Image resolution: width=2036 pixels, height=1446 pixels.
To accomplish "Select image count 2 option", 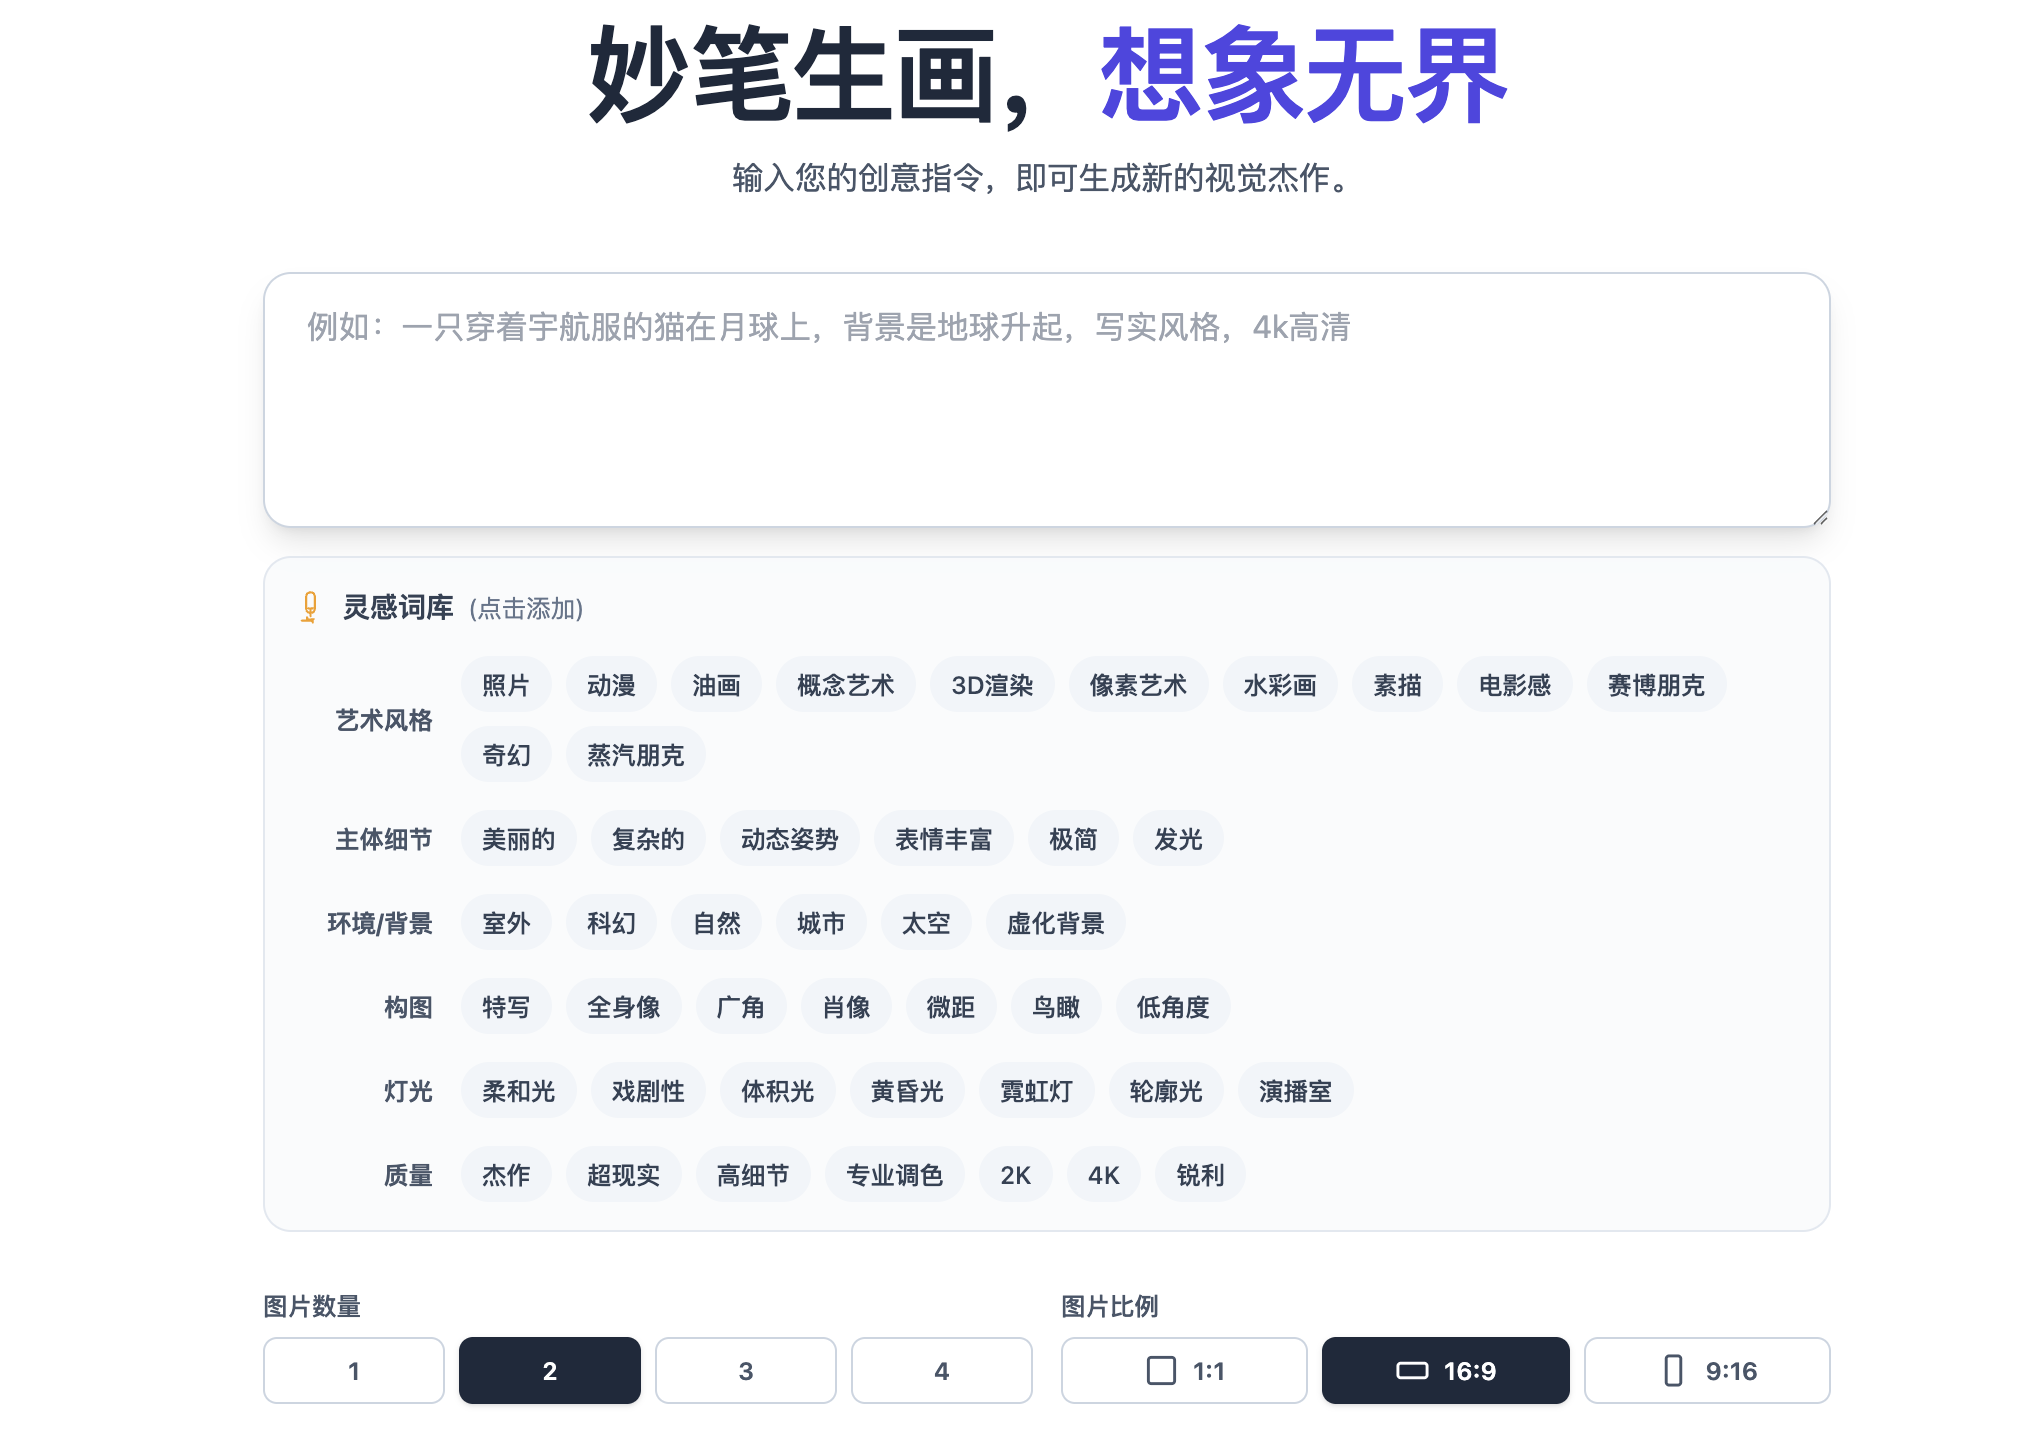I will 549,1370.
